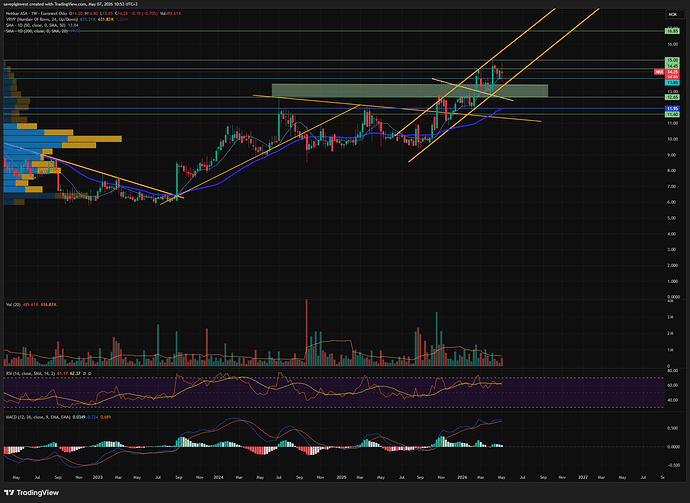This screenshot has height=503, width=690.
Task: Select the 16.85 green price level label
Action: point(672,31)
